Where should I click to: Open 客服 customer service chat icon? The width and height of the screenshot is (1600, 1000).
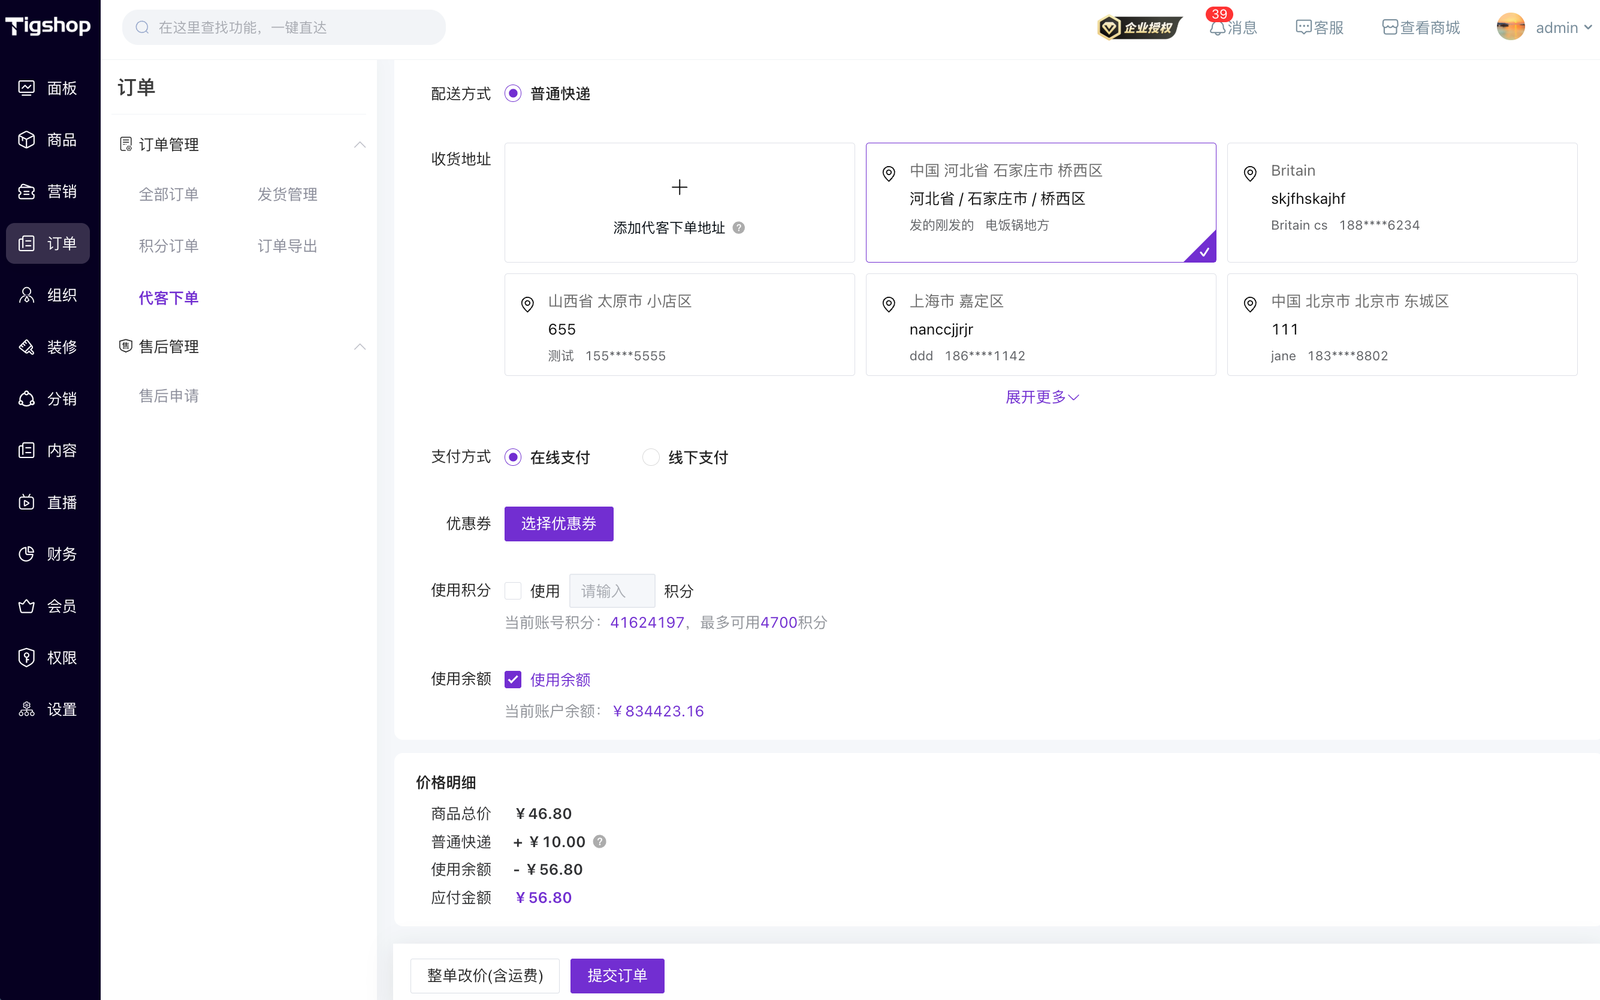point(1304,28)
